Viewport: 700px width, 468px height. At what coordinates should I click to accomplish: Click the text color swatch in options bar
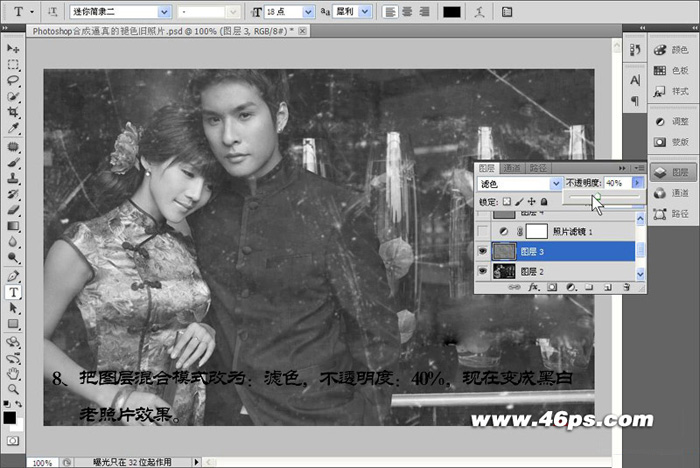(452, 11)
